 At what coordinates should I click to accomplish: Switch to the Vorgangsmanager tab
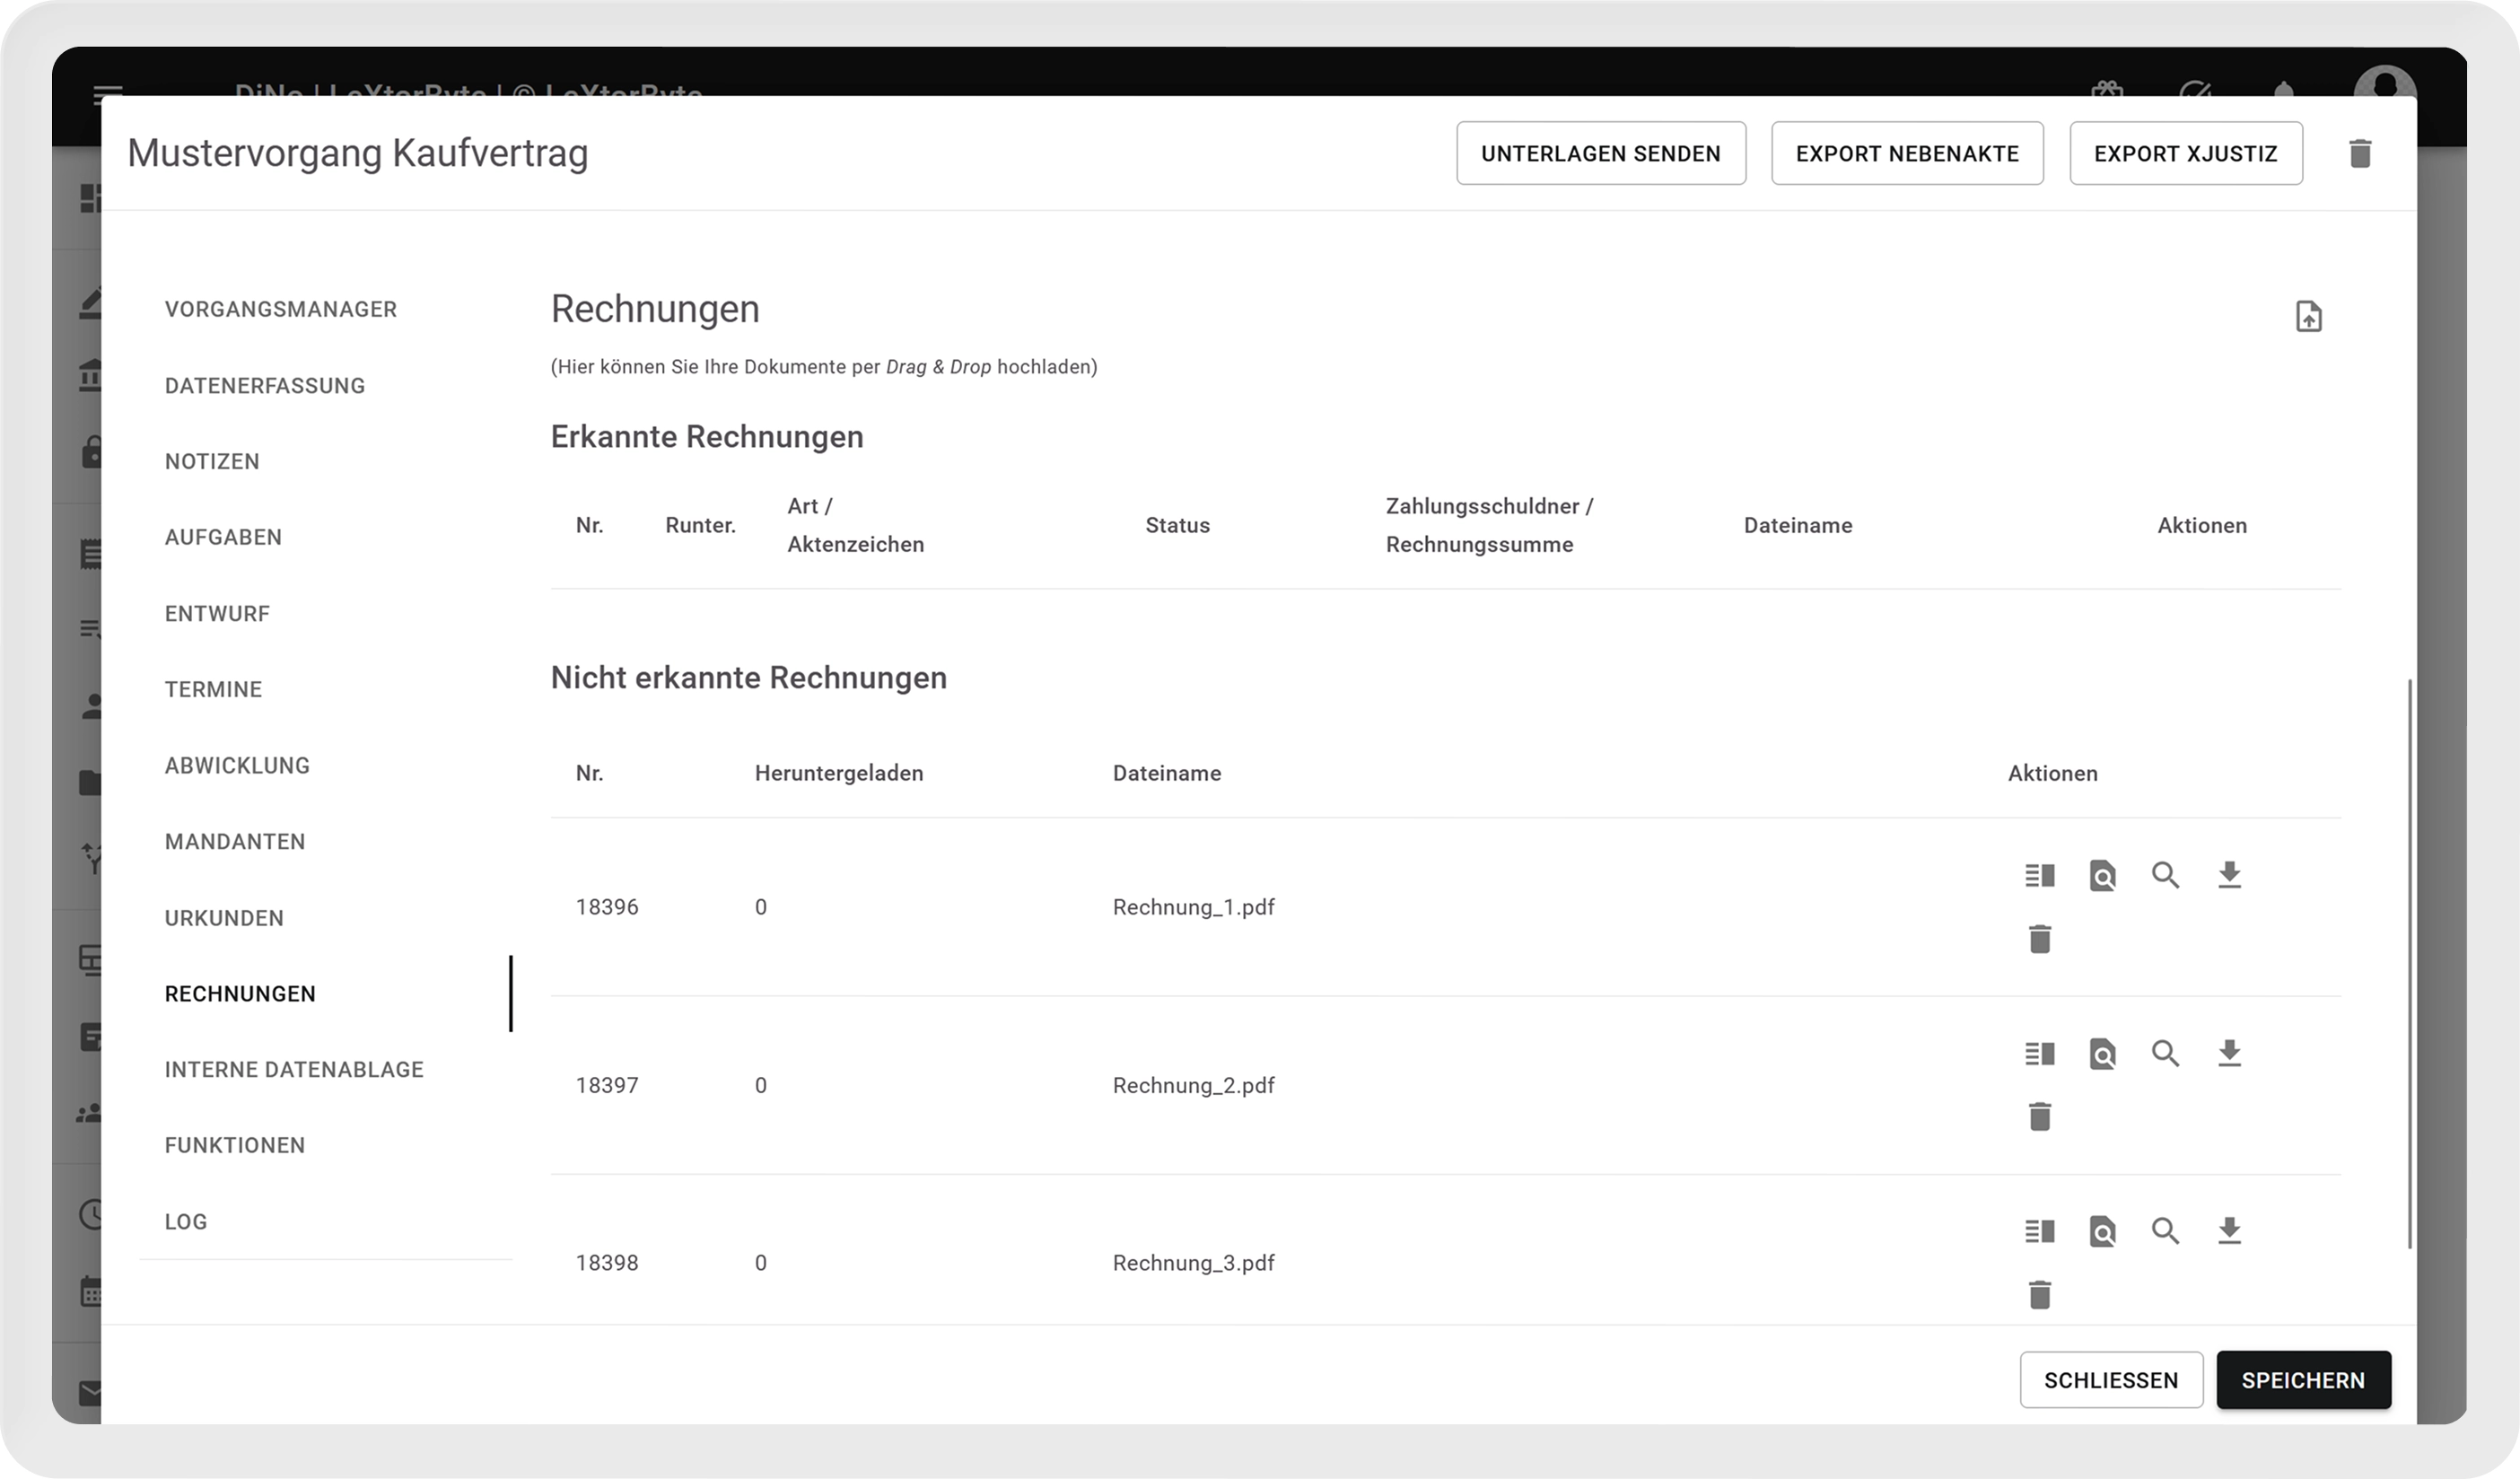point(281,309)
